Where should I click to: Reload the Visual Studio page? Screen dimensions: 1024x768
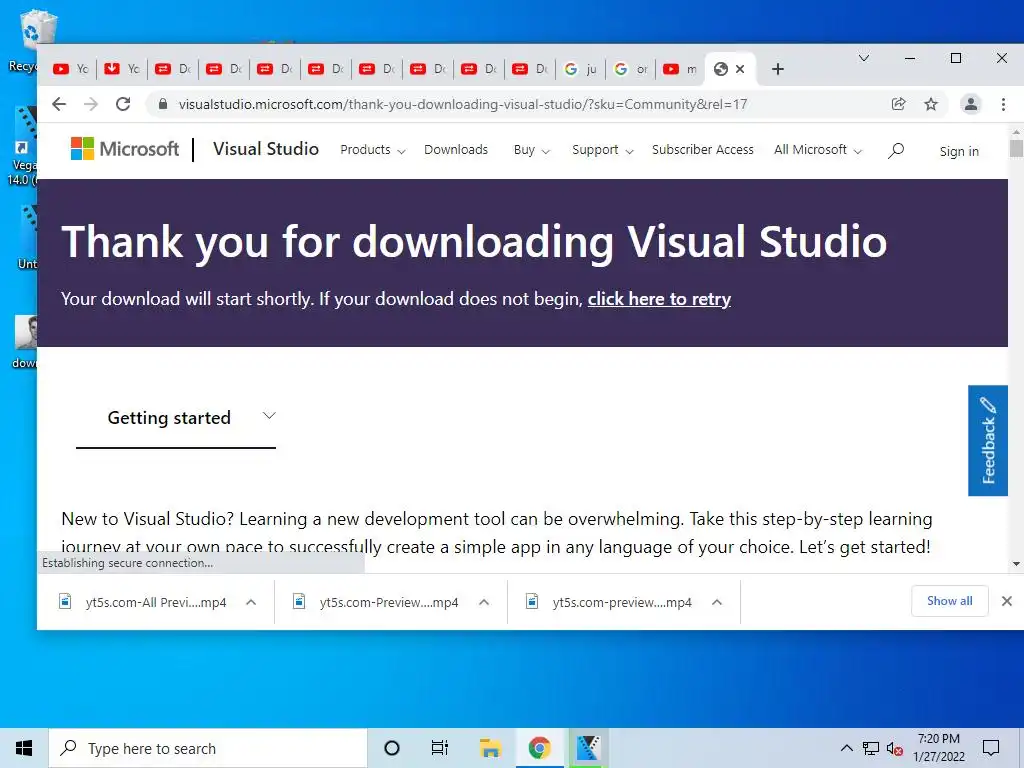[x=123, y=104]
